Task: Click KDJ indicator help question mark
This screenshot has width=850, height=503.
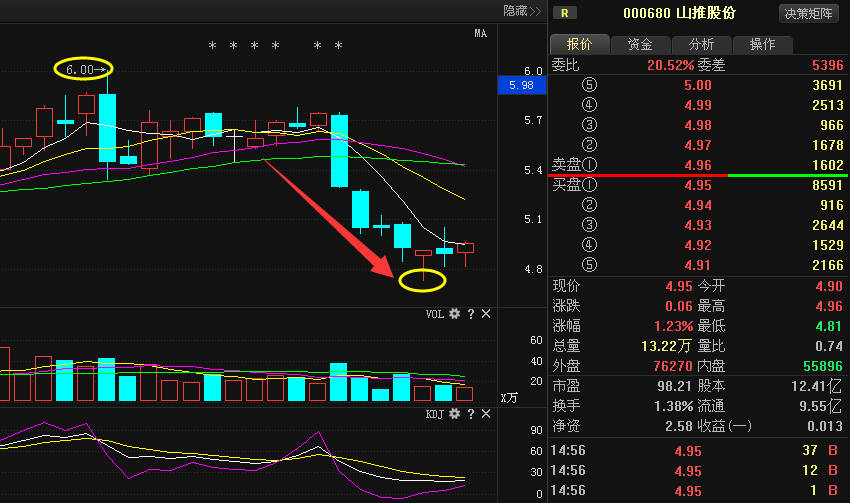Action: (x=470, y=413)
